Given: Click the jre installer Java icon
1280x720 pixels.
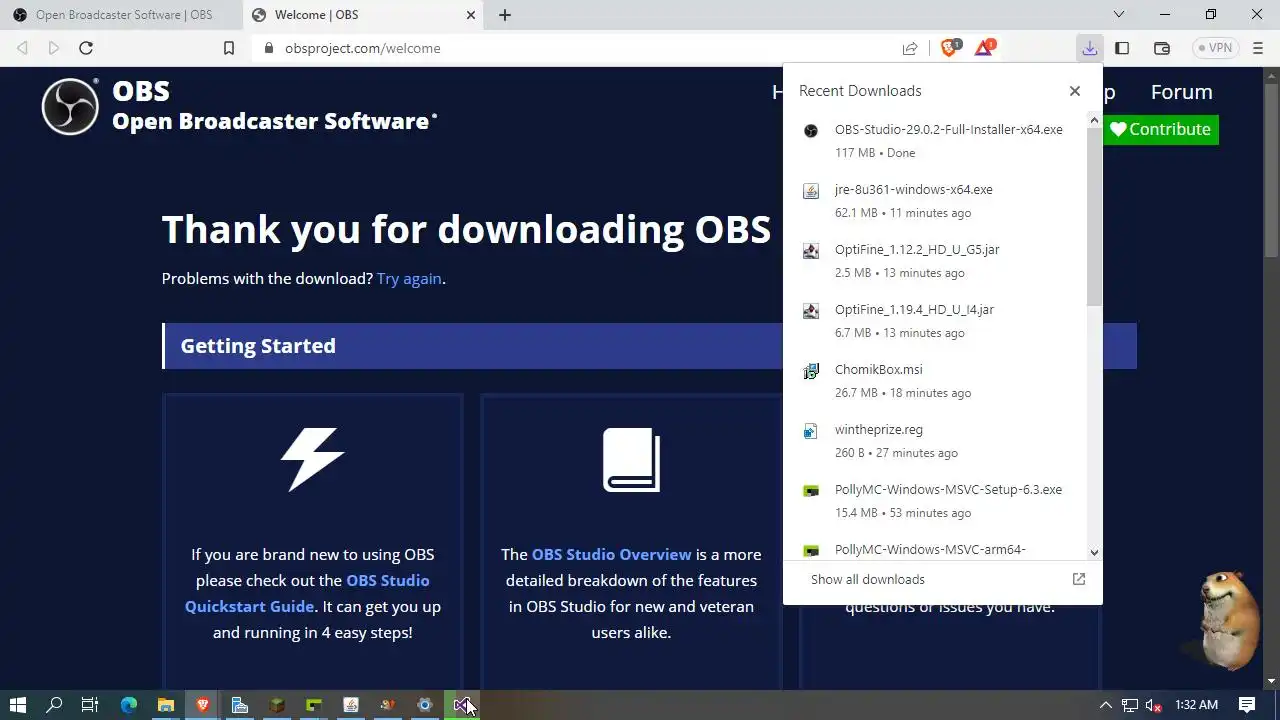Looking at the screenshot, I should 811,191.
